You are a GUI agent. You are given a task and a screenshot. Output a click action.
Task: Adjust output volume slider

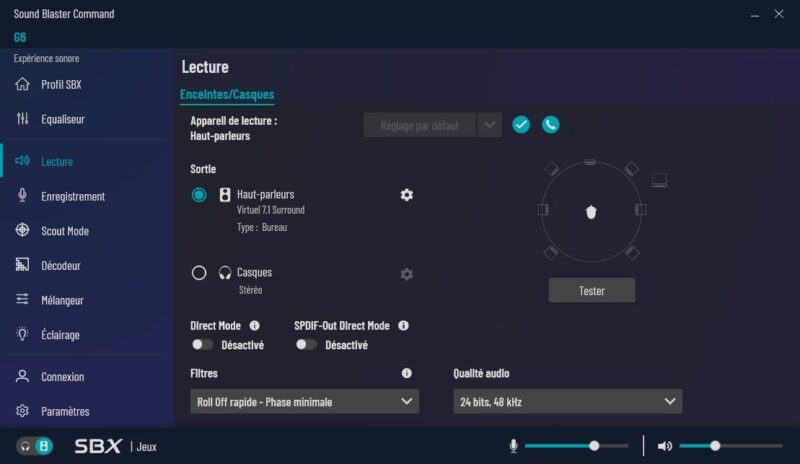point(731,446)
